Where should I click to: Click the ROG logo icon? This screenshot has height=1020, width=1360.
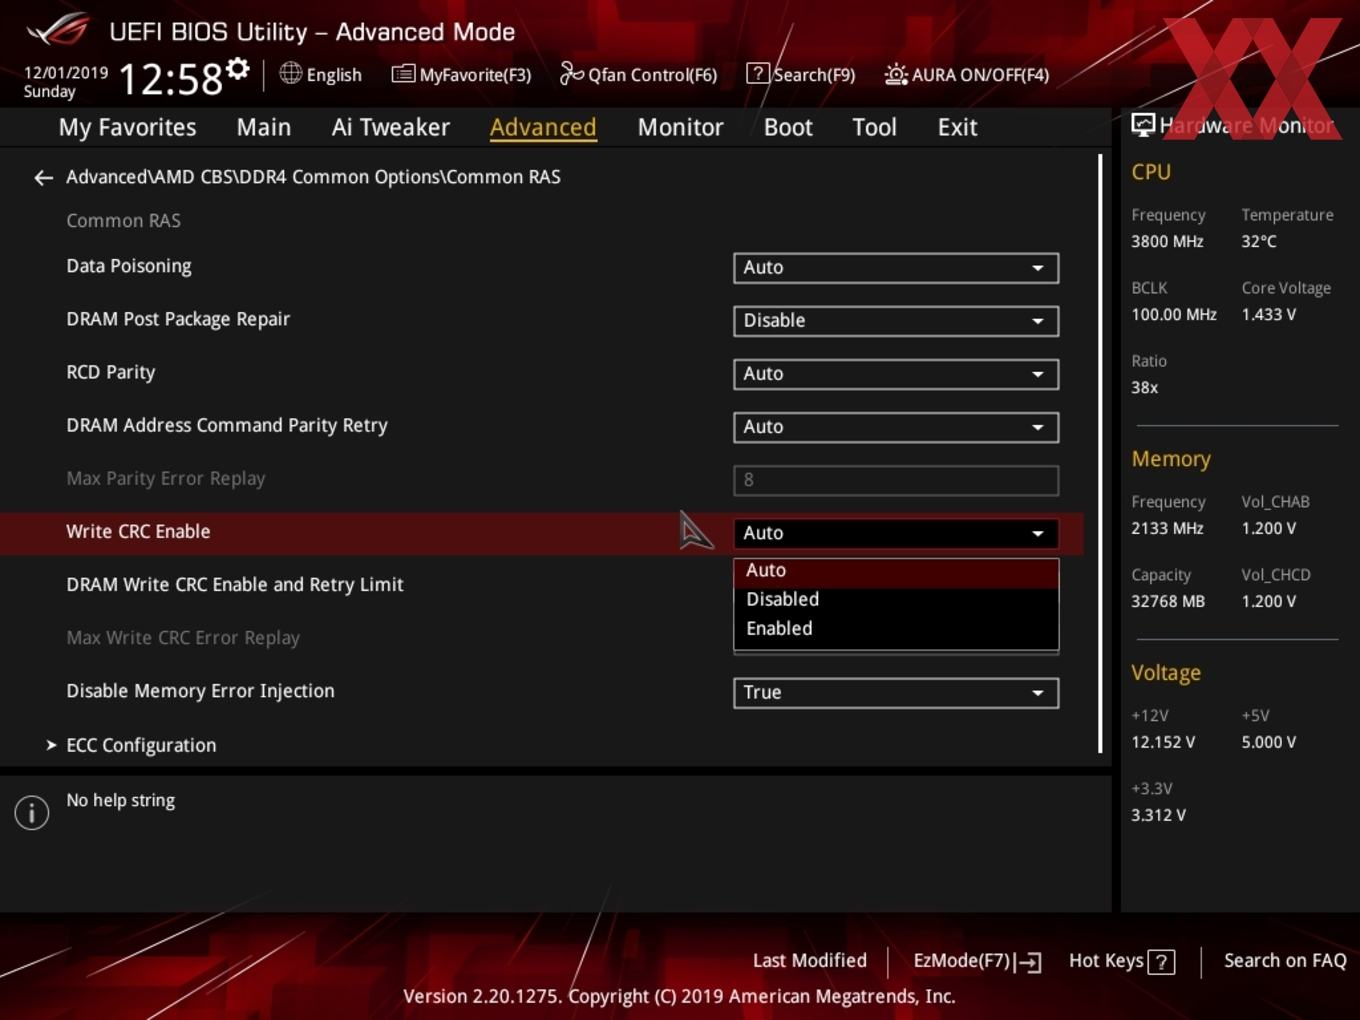pyautogui.click(x=57, y=30)
